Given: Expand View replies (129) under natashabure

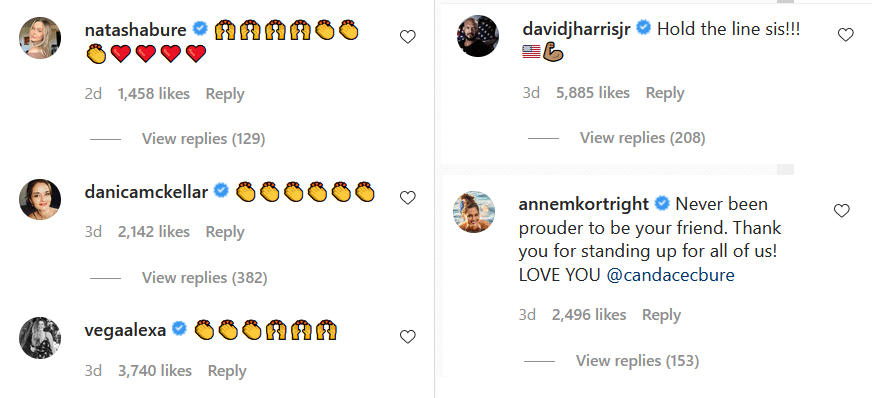Looking at the screenshot, I should coord(203,138).
